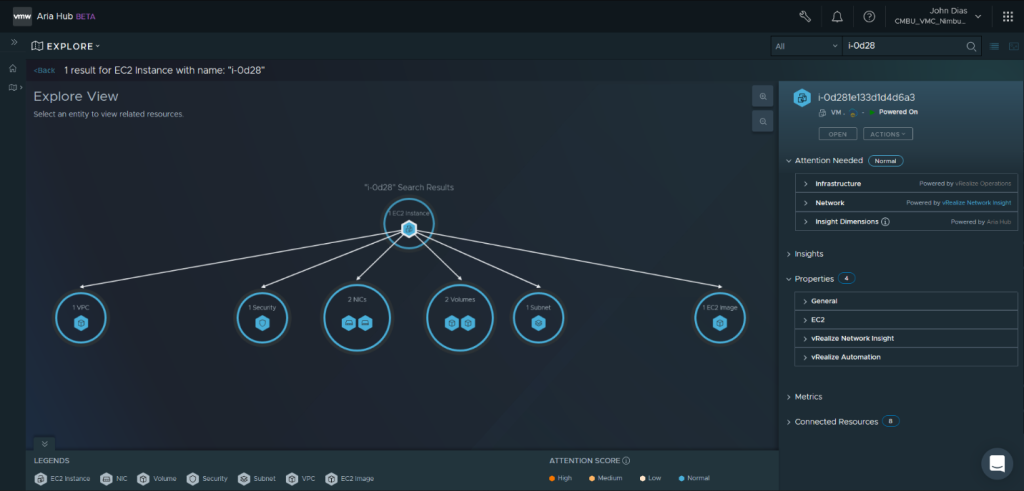The height and width of the screenshot is (491, 1024).
Task: Select the 2 NICs node
Action: (x=357, y=318)
